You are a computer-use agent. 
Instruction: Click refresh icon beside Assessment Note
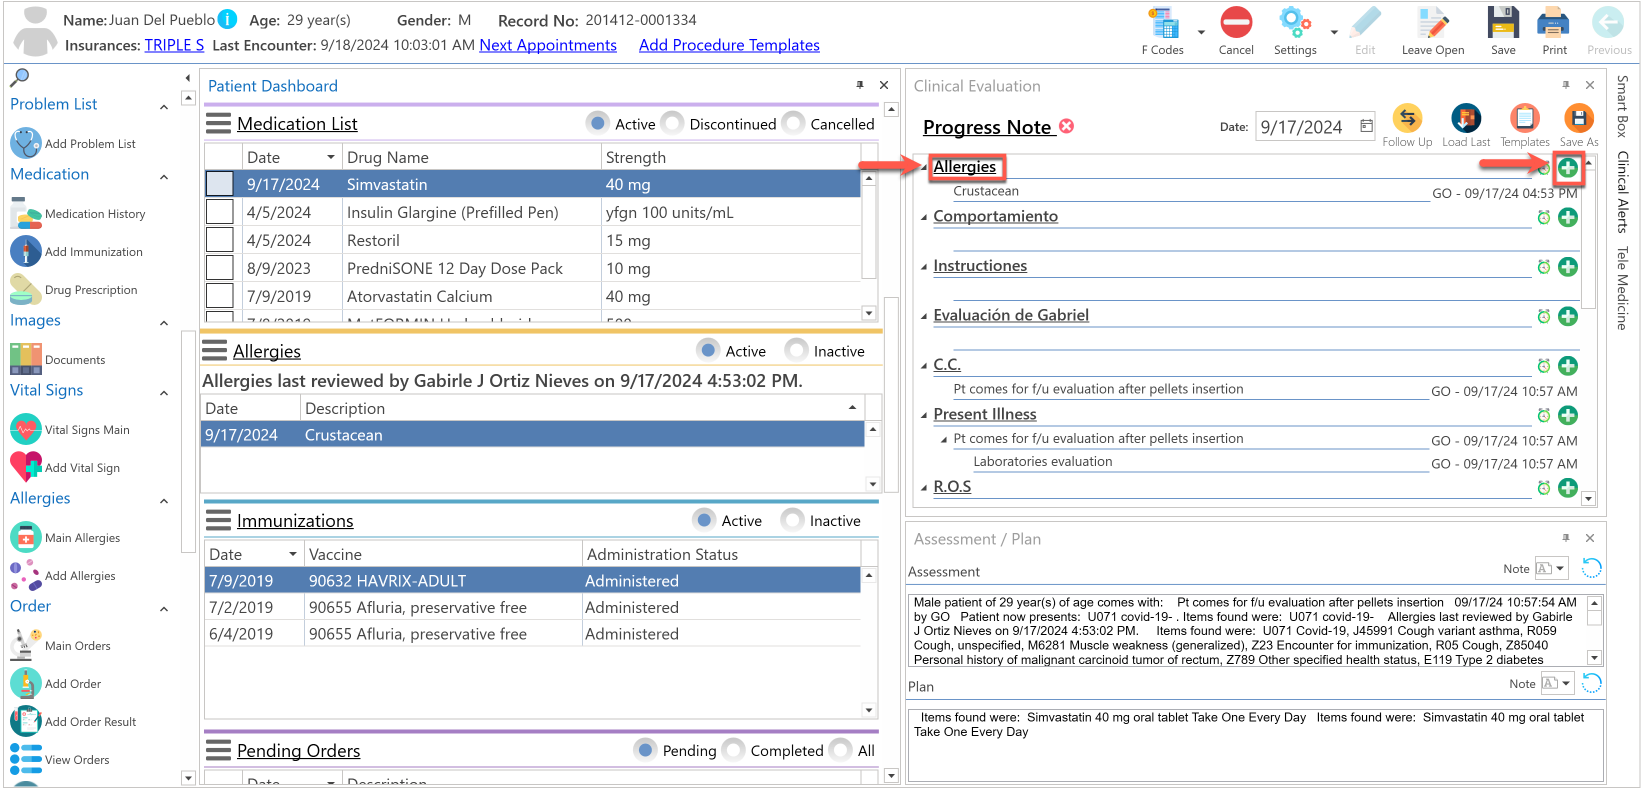tap(1591, 568)
